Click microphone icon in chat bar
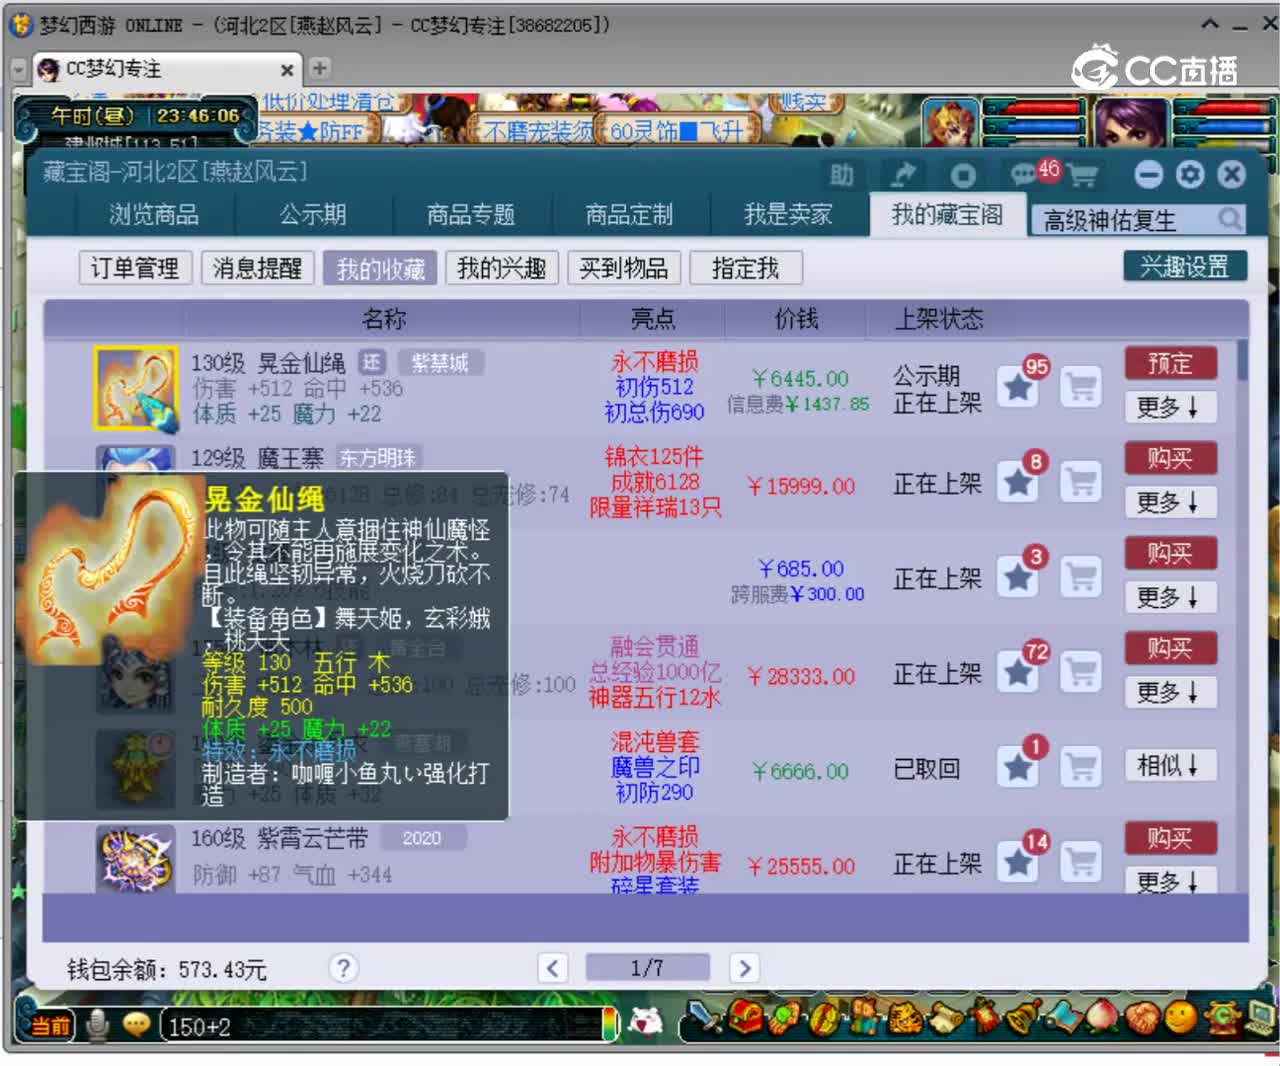Screen dimensions: 1280x1066 pos(97,1026)
